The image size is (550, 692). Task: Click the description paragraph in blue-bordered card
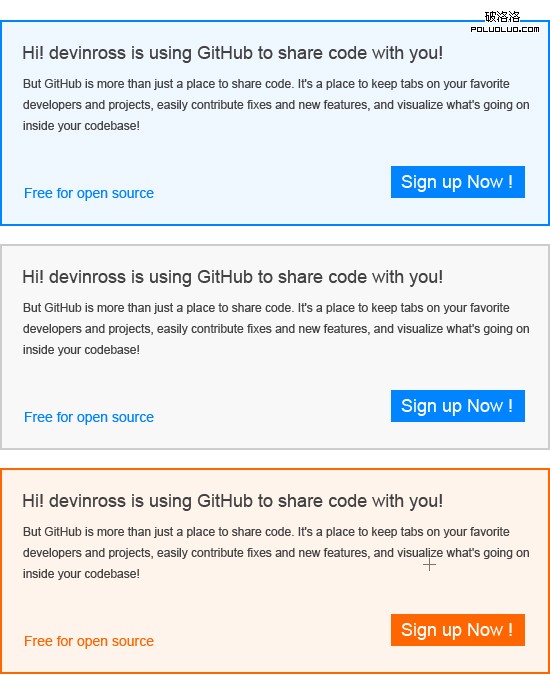pos(276,105)
